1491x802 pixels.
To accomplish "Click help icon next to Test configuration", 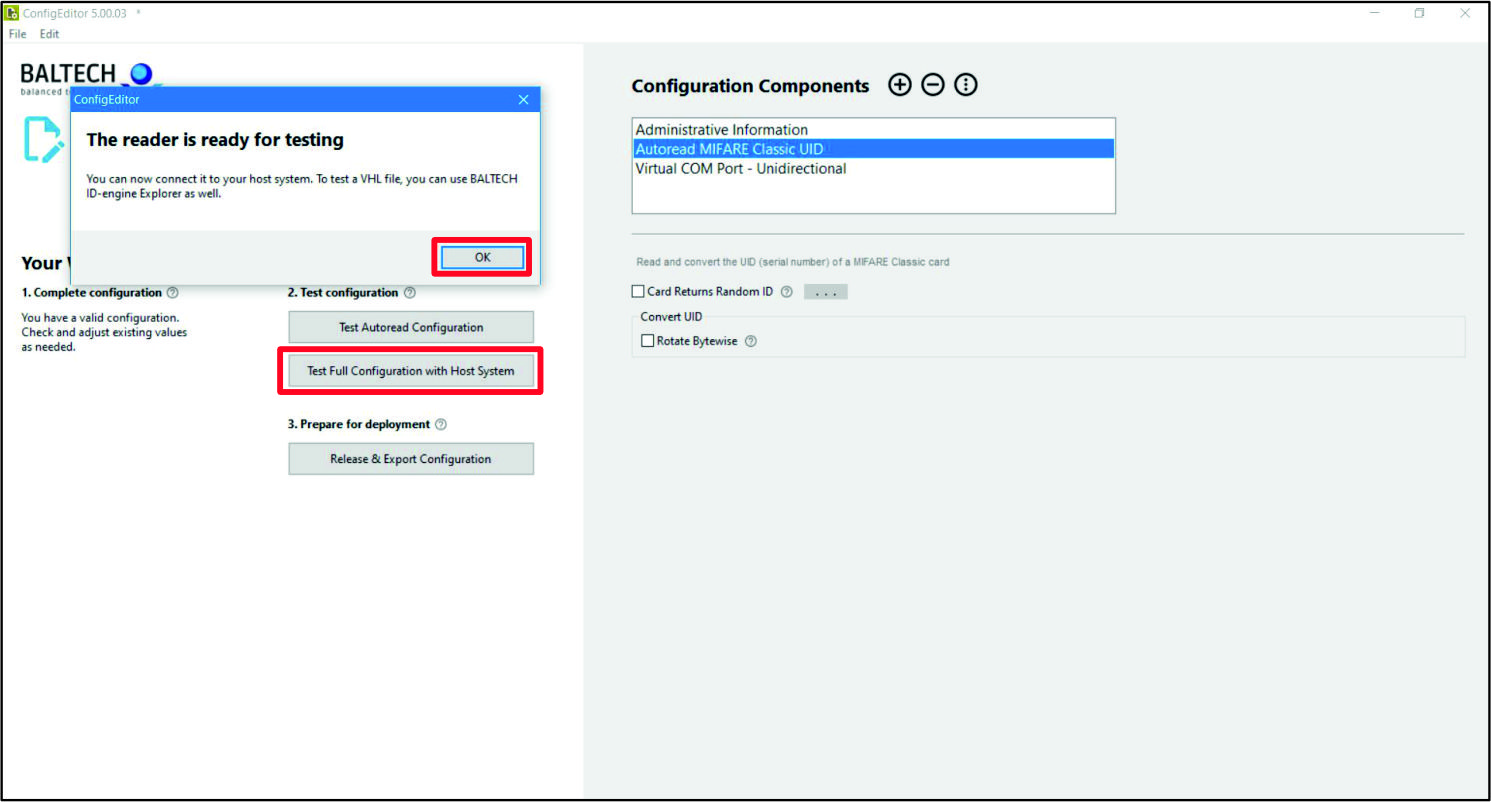I will (x=410, y=293).
